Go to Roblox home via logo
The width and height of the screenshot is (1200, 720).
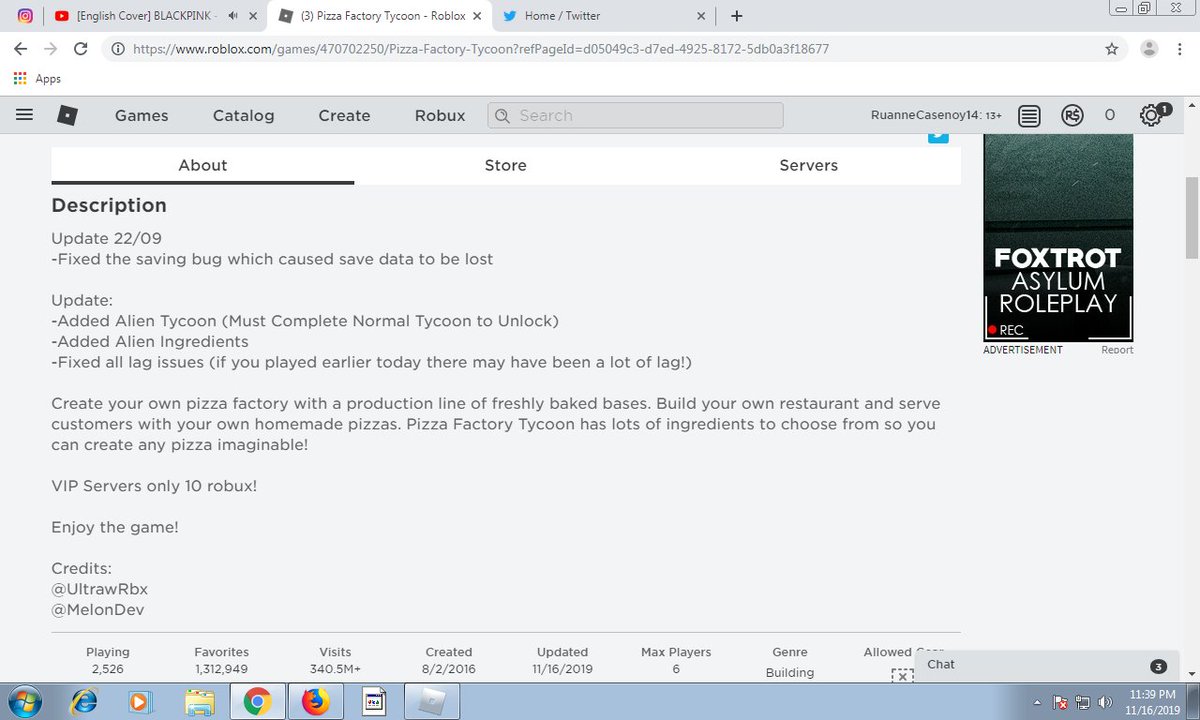click(67, 116)
